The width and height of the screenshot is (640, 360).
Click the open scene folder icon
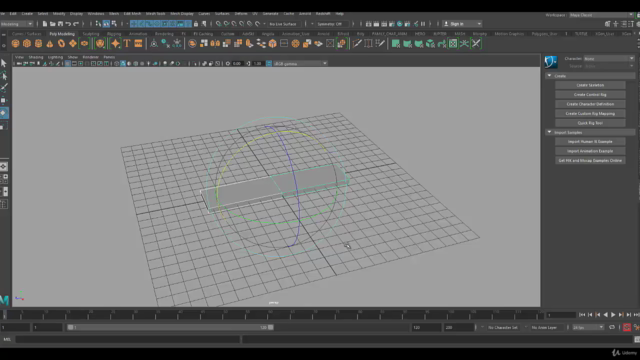[53, 24]
